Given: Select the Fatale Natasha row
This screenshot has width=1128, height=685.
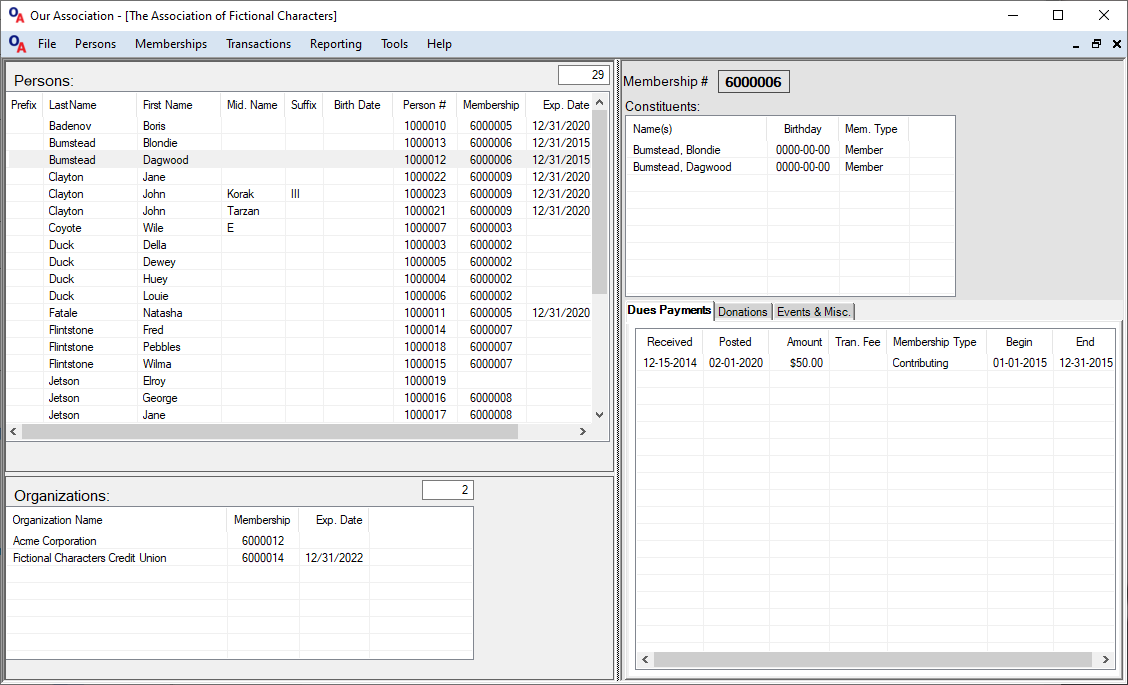Looking at the screenshot, I should pyautogui.click(x=300, y=313).
